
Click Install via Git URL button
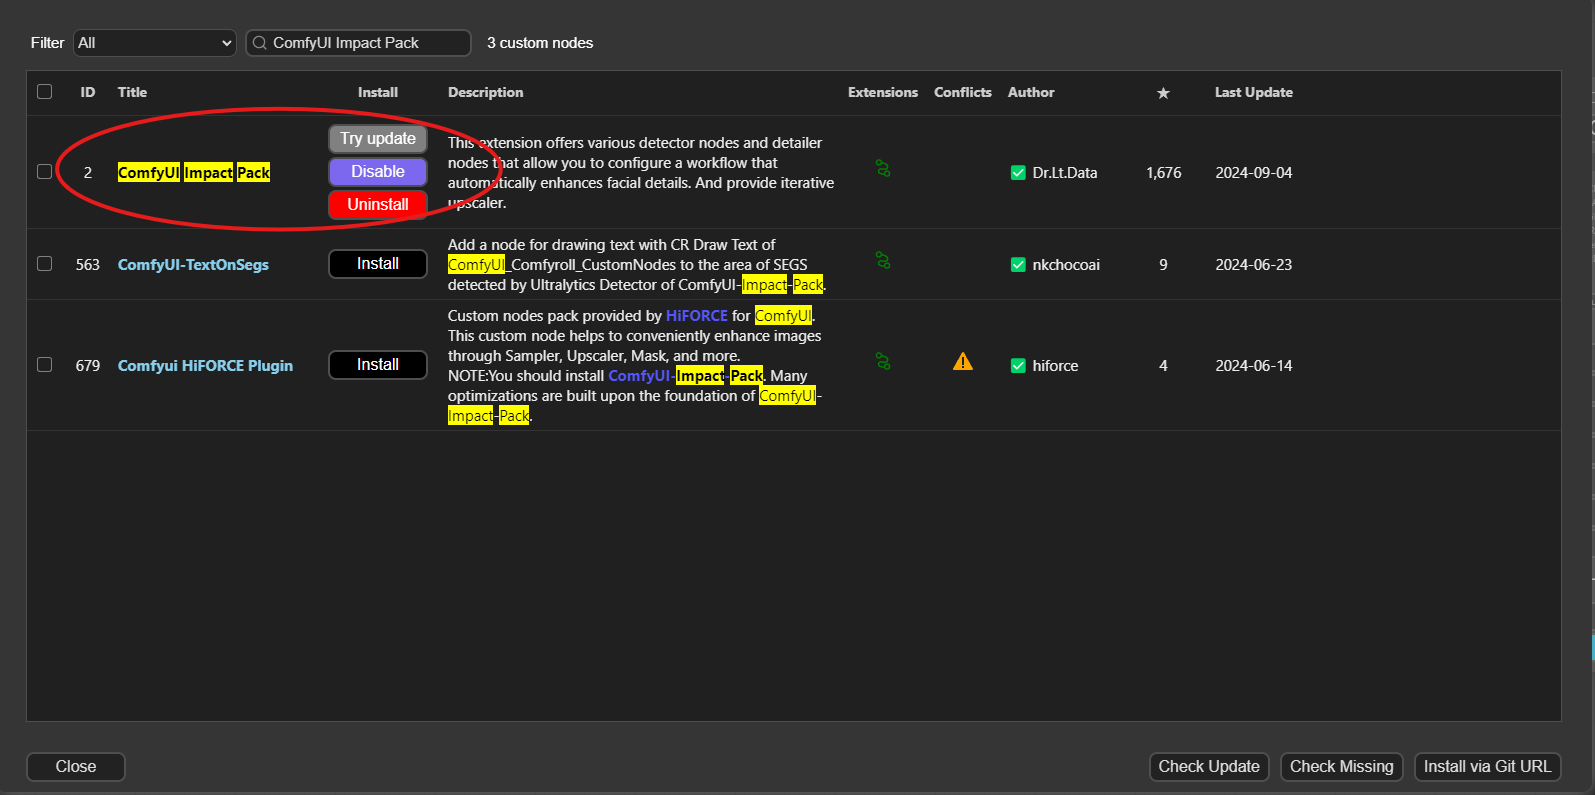click(1488, 767)
